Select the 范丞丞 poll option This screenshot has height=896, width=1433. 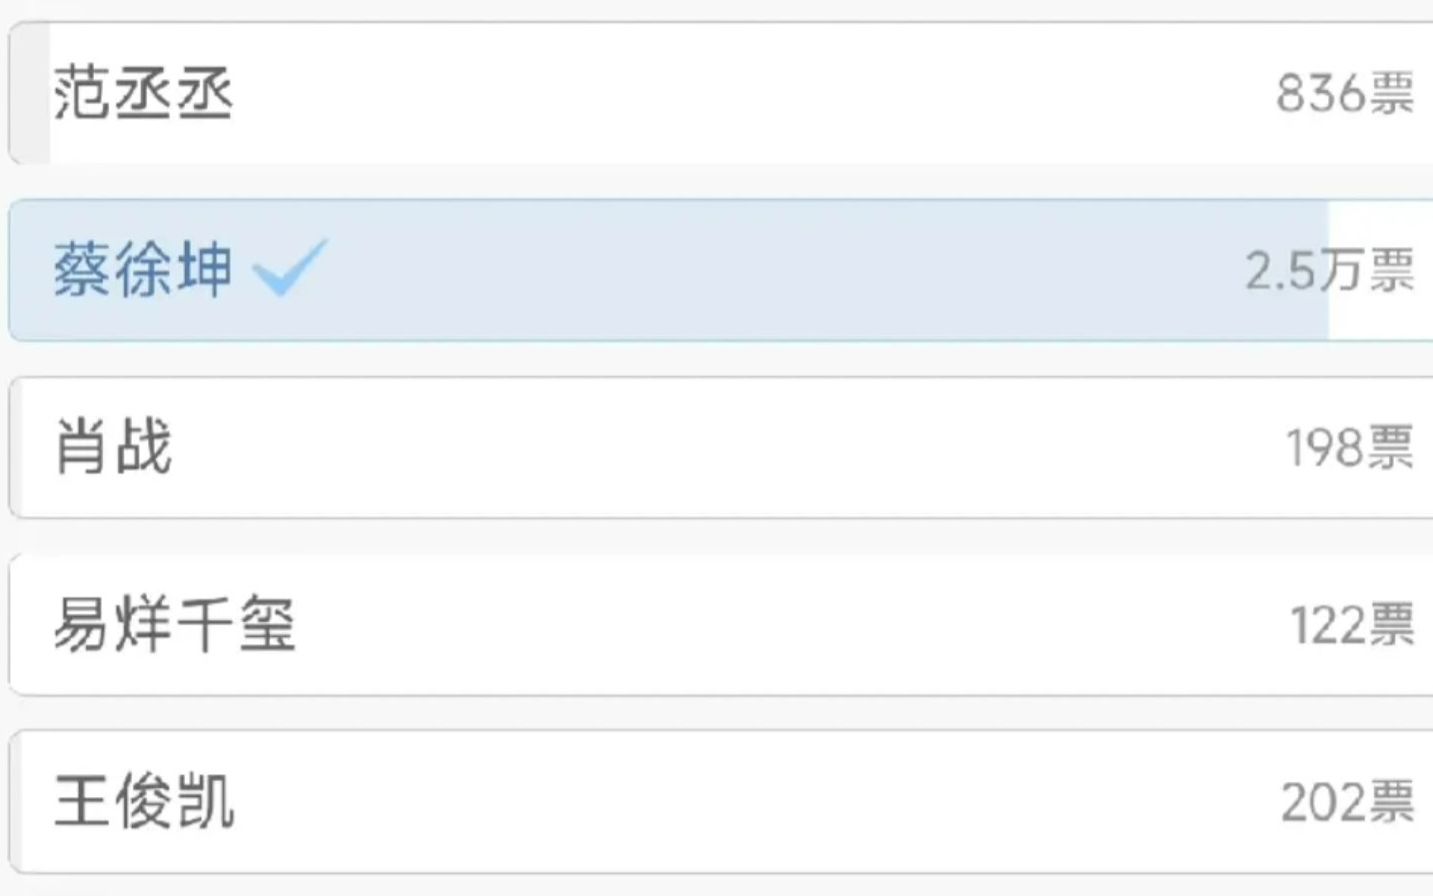(x=720, y=93)
